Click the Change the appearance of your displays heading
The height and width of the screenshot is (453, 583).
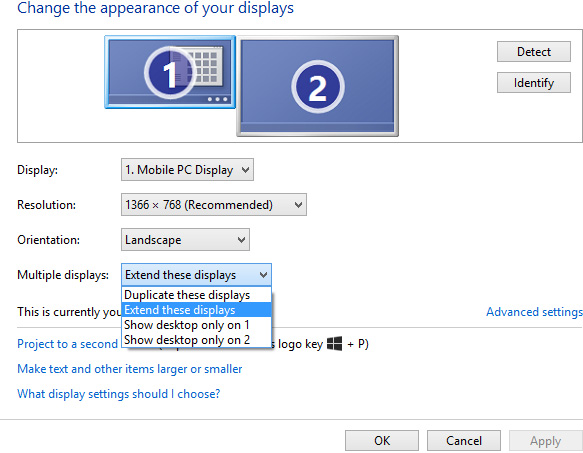155,8
